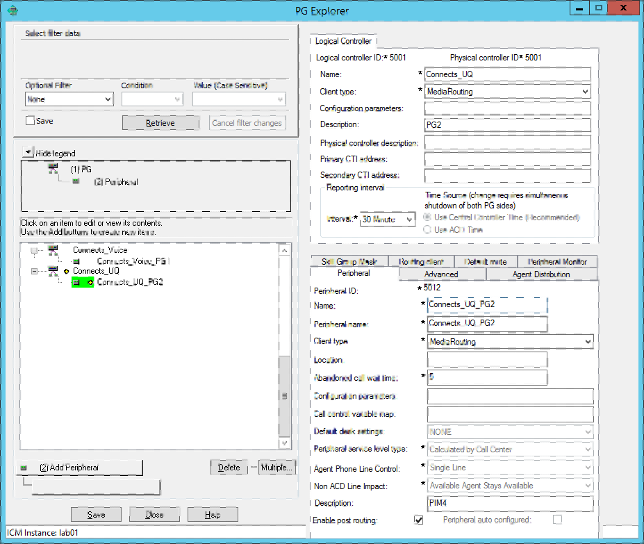Collapse the Connects_UQ tree node

[x=34, y=271]
